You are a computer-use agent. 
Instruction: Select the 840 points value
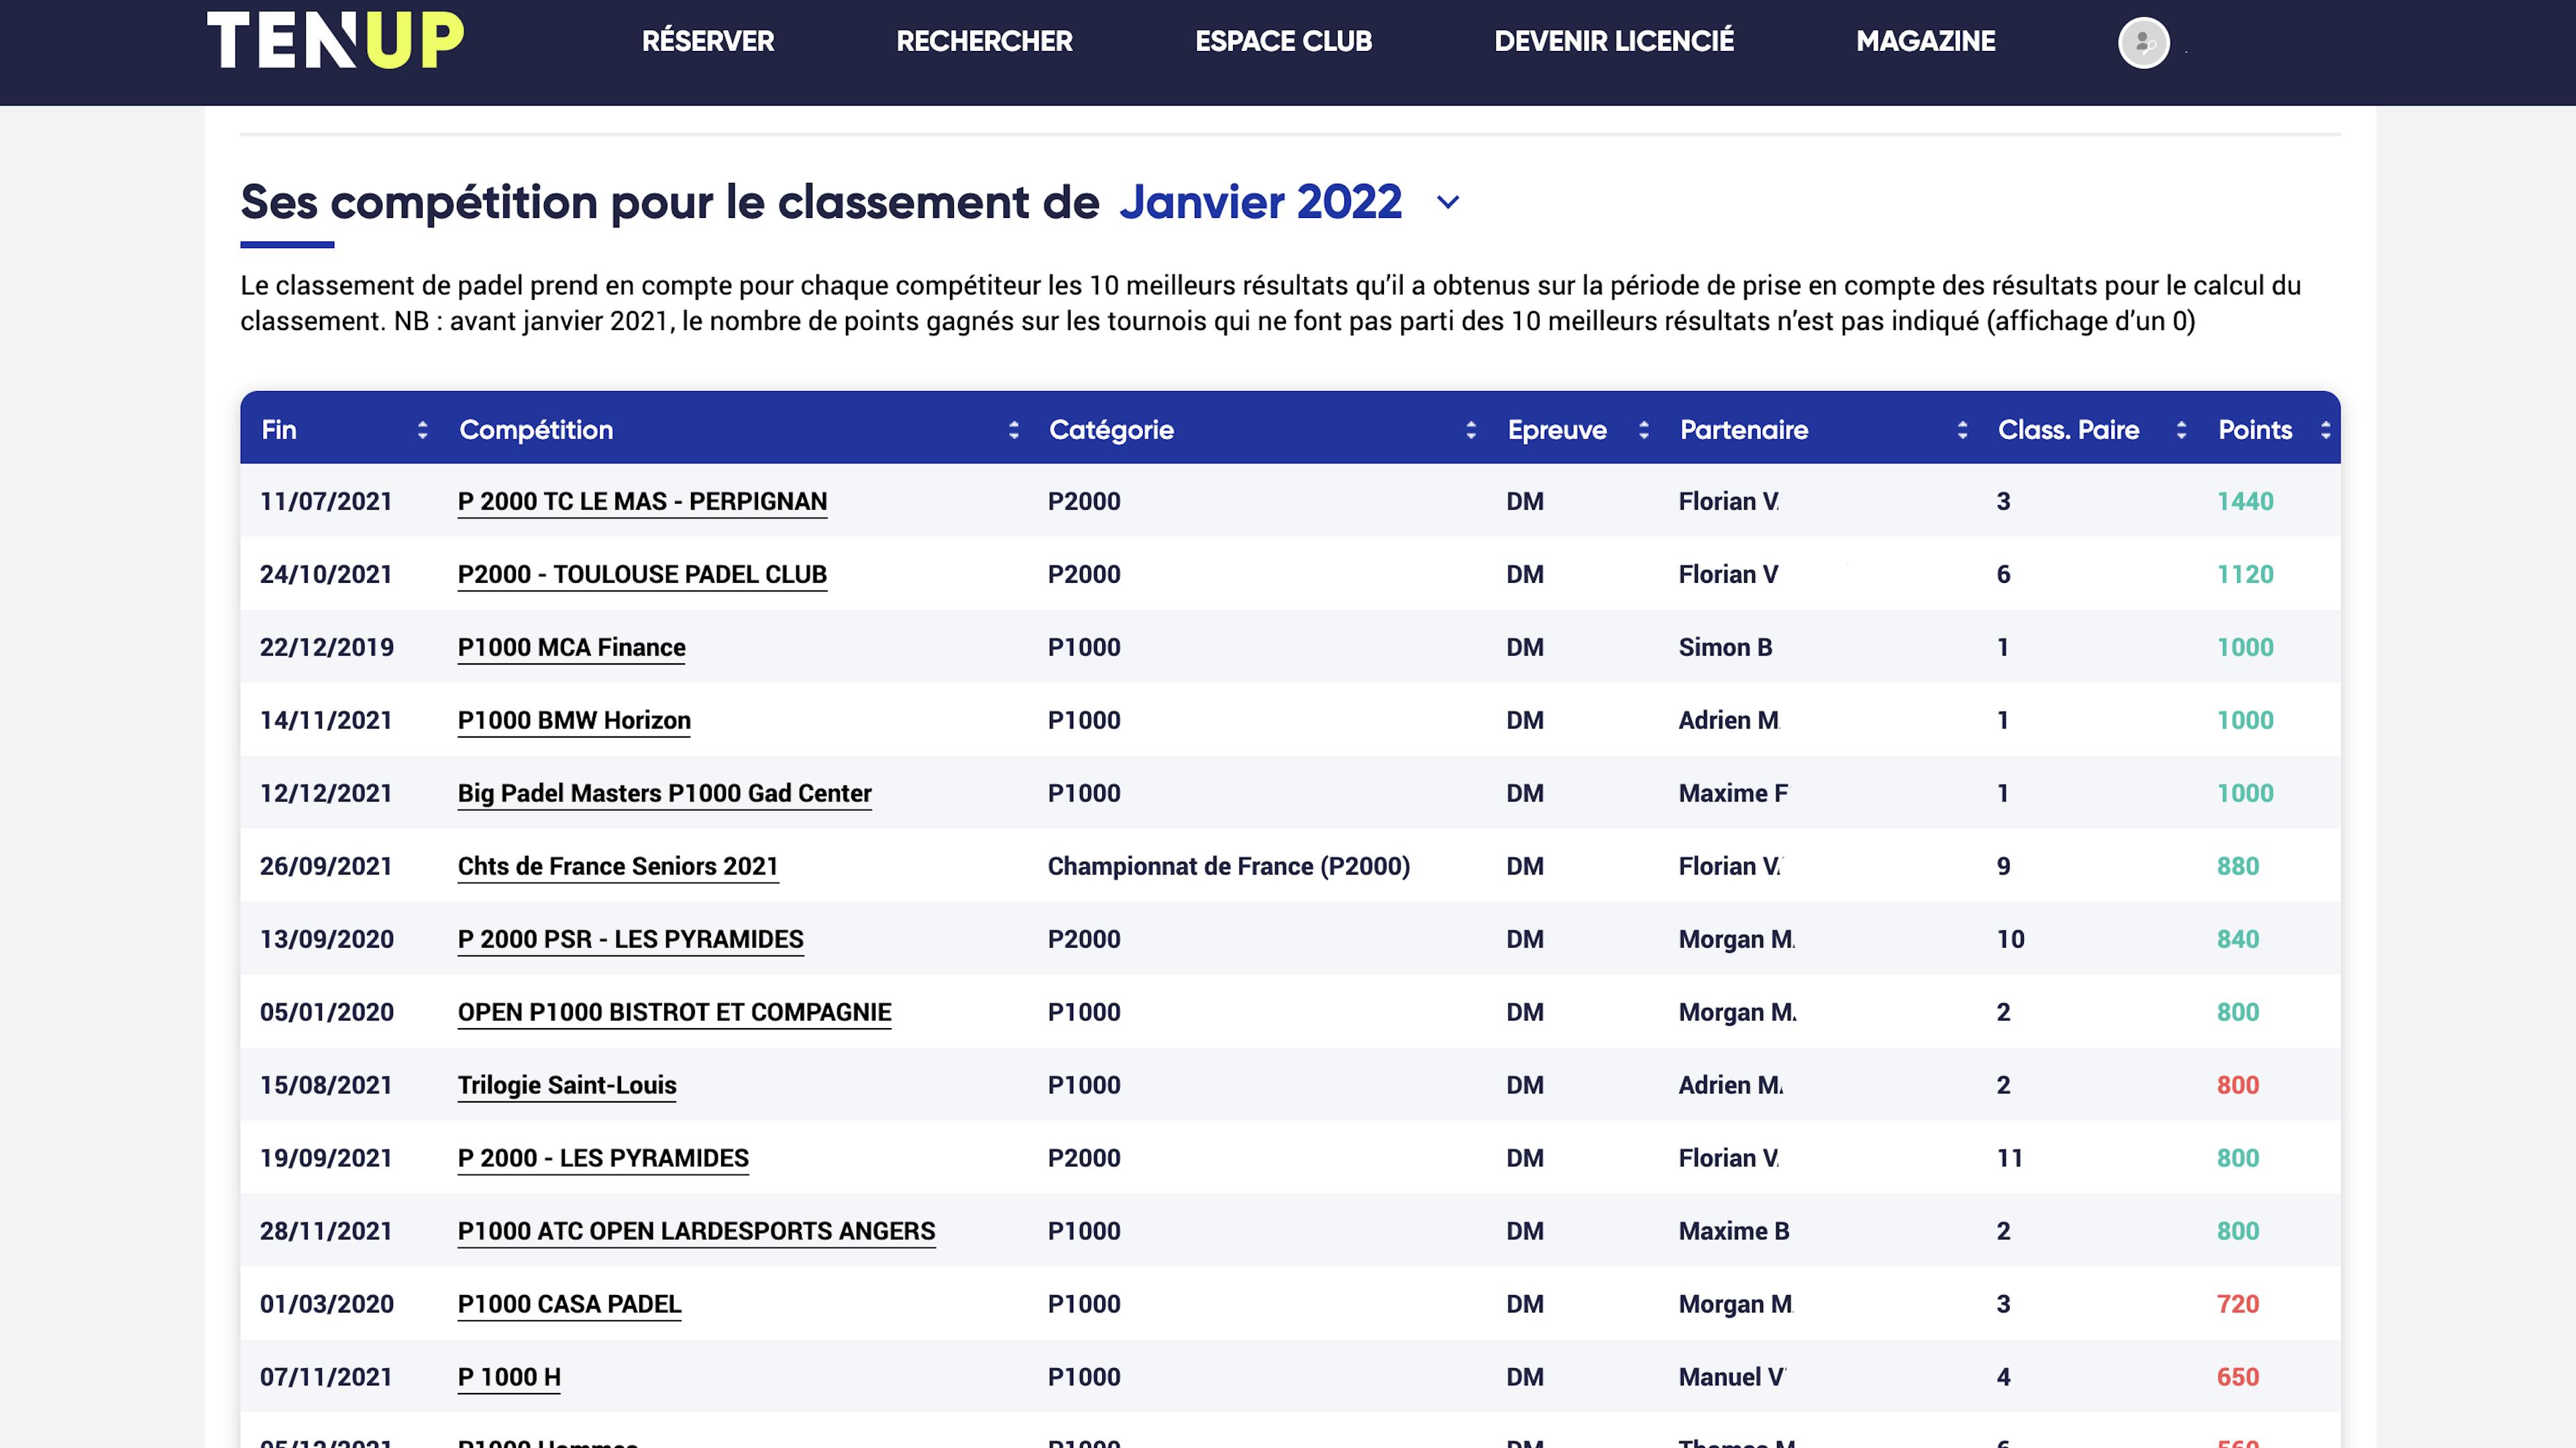[2238, 940]
